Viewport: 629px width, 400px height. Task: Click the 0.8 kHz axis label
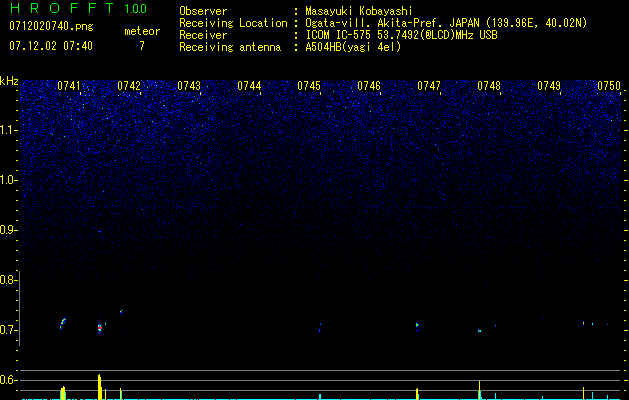coord(8,280)
